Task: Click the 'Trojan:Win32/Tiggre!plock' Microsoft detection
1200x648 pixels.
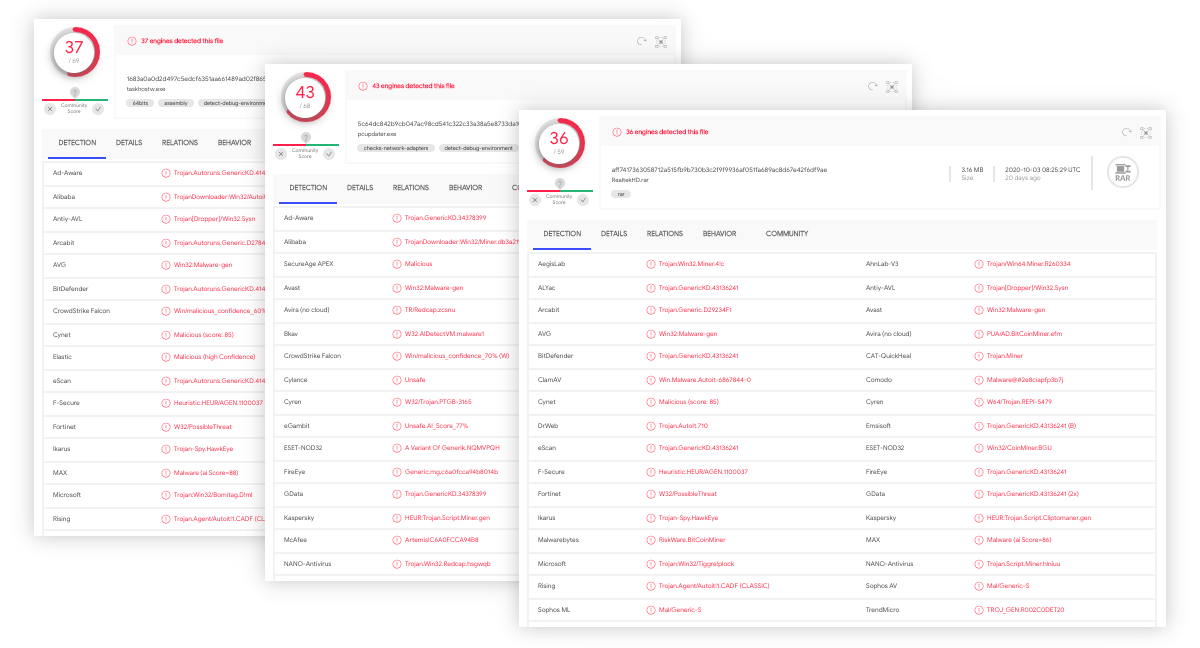Action: (696, 563)
